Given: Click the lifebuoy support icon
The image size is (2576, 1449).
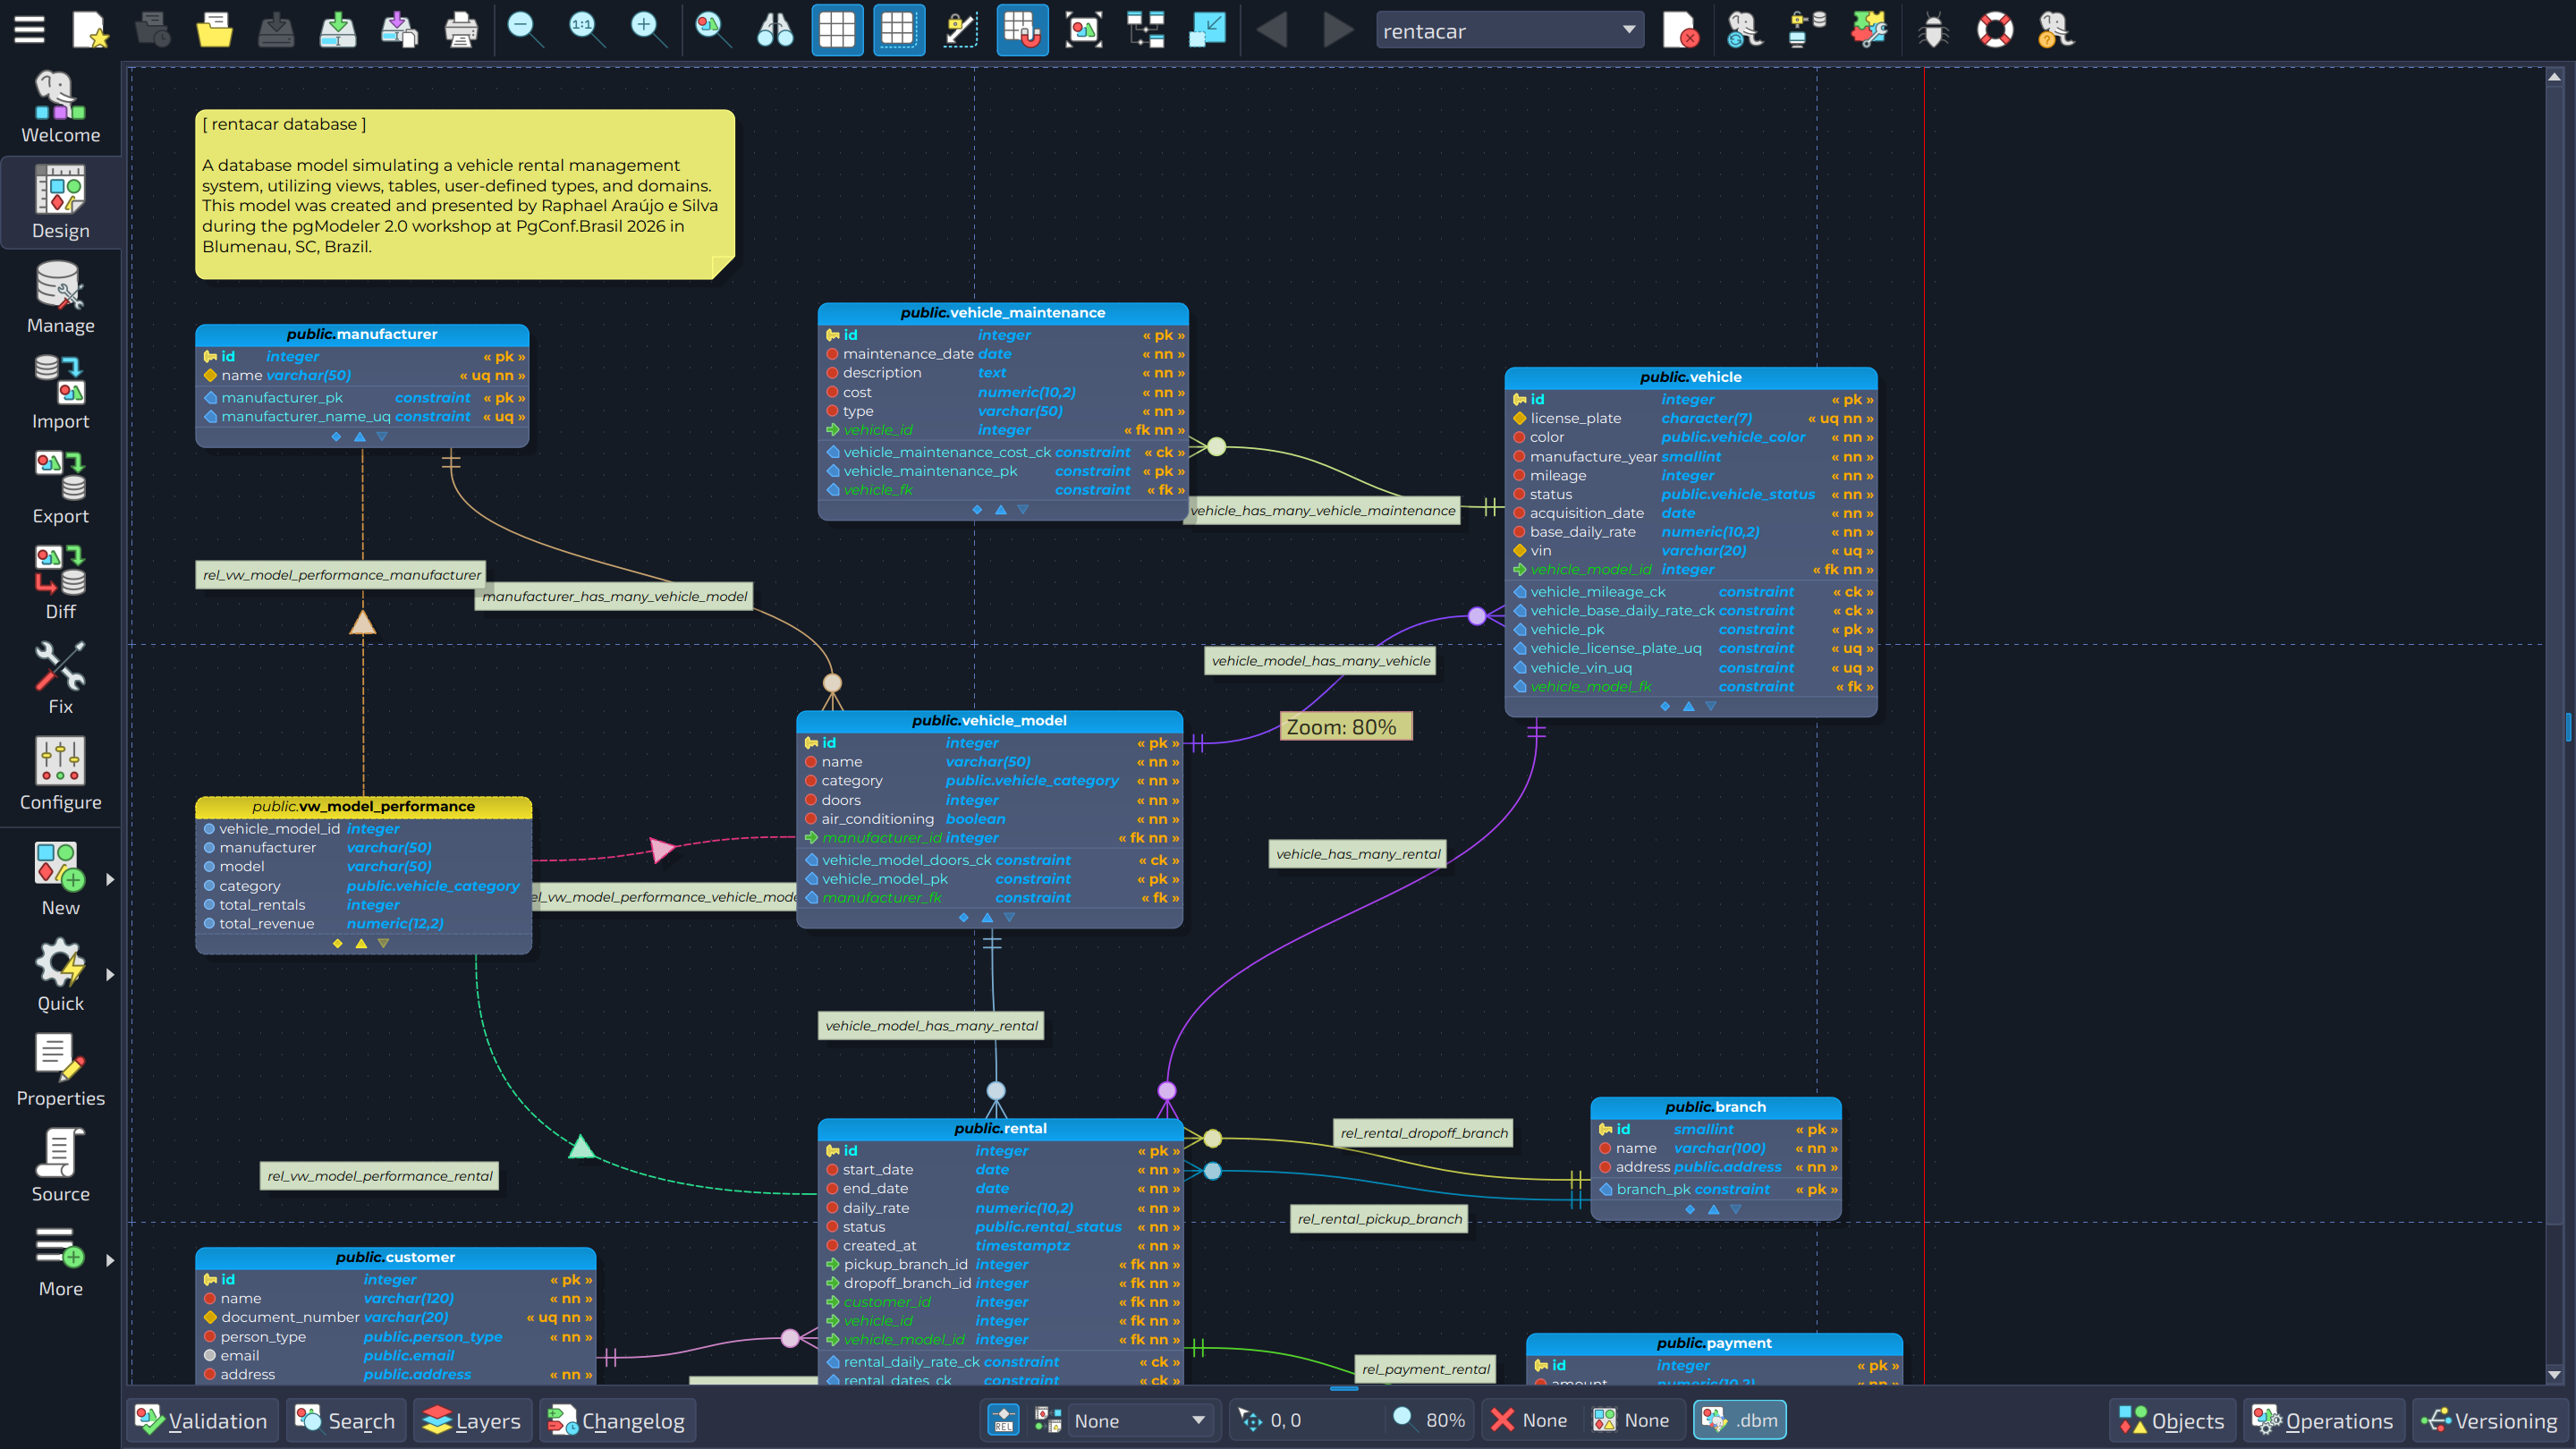Looking at the screenshot, I should 1995,30.
